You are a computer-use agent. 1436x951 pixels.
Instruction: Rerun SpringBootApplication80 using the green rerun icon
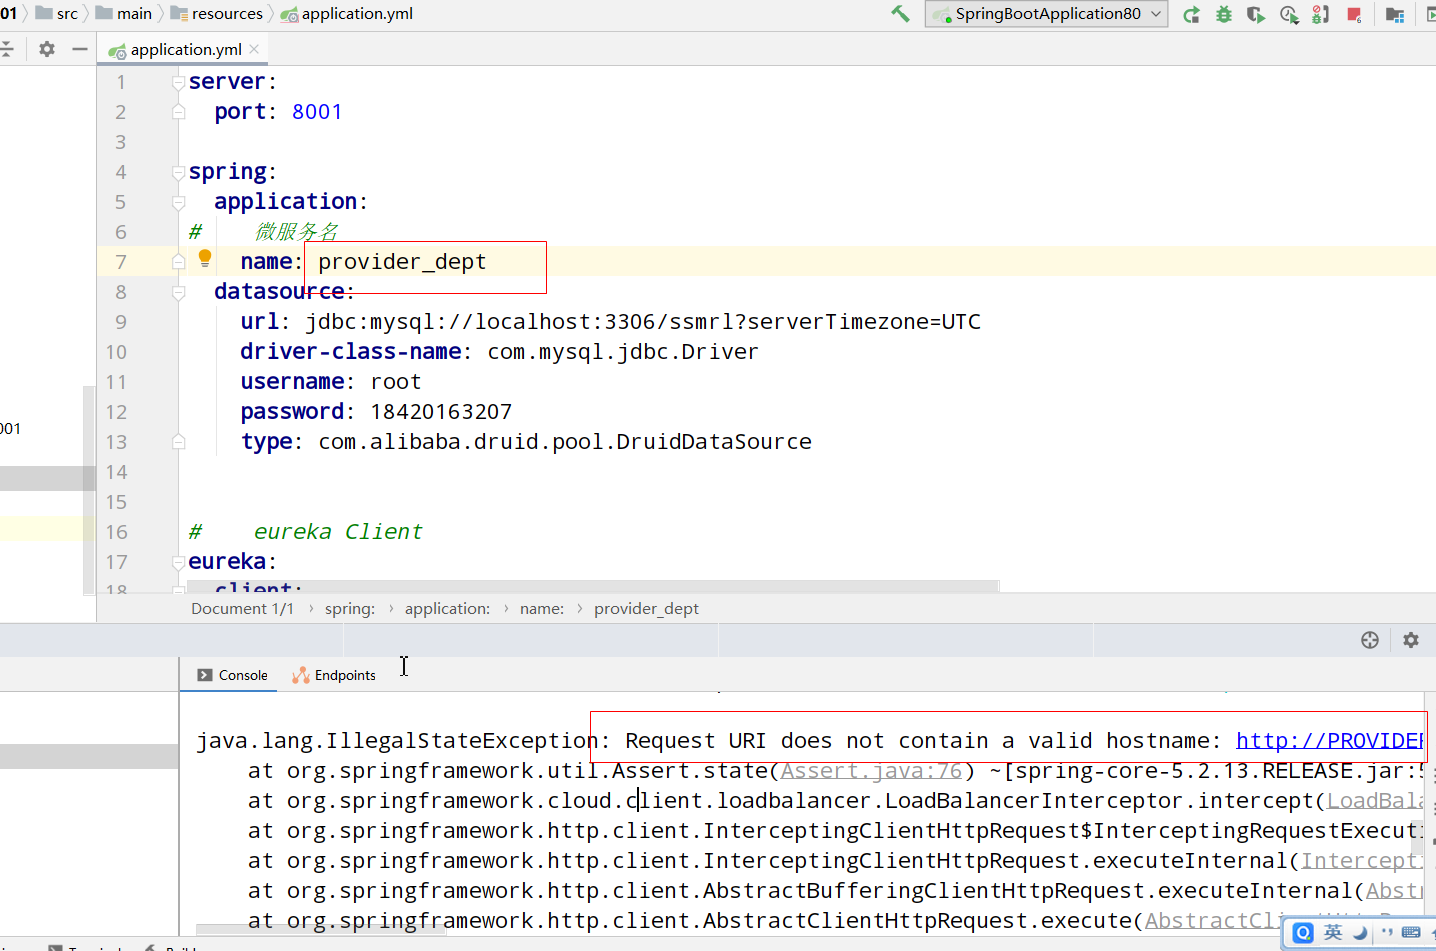[x=1191, y=14]
